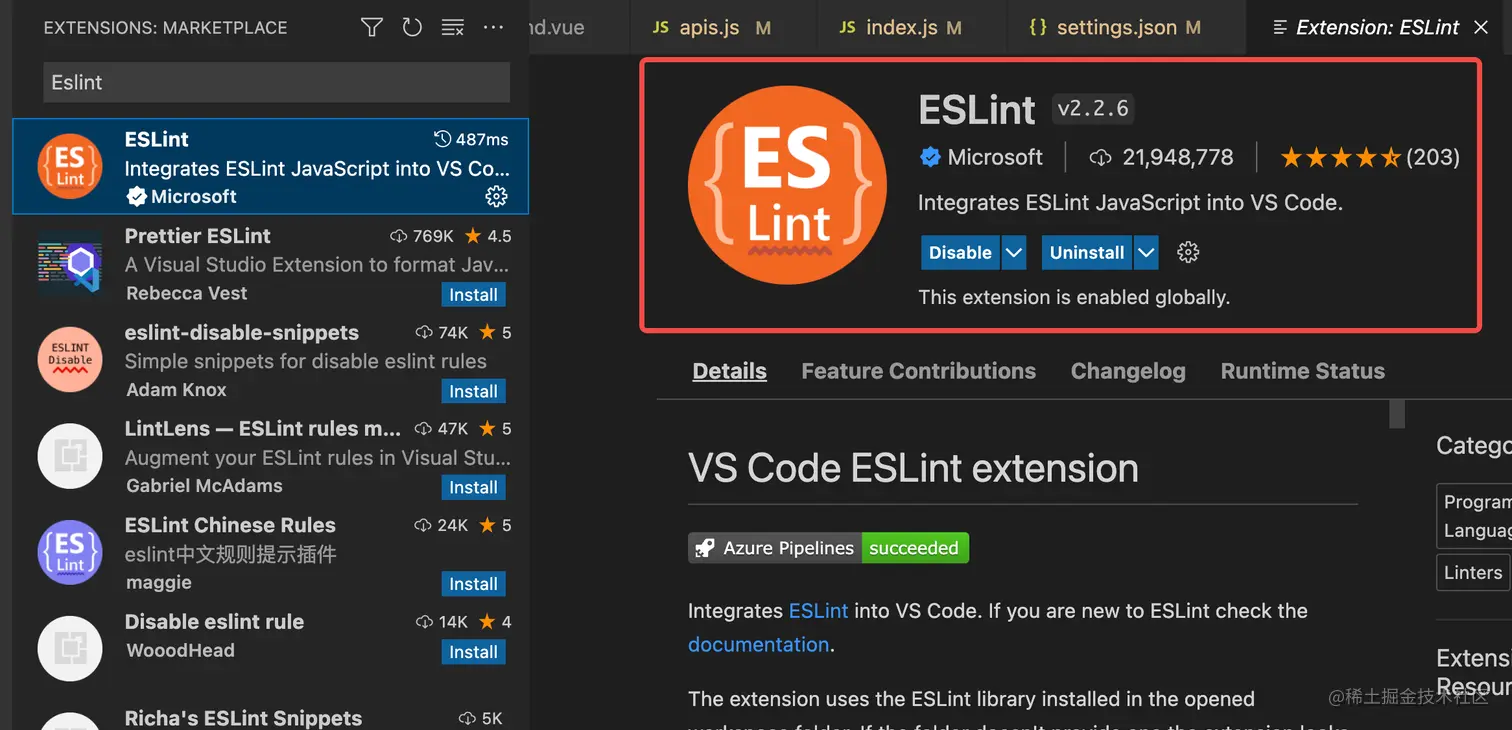Open the extensions views and more actions menu
Screen dimensions: 1512x730
(x=493, y=27)
